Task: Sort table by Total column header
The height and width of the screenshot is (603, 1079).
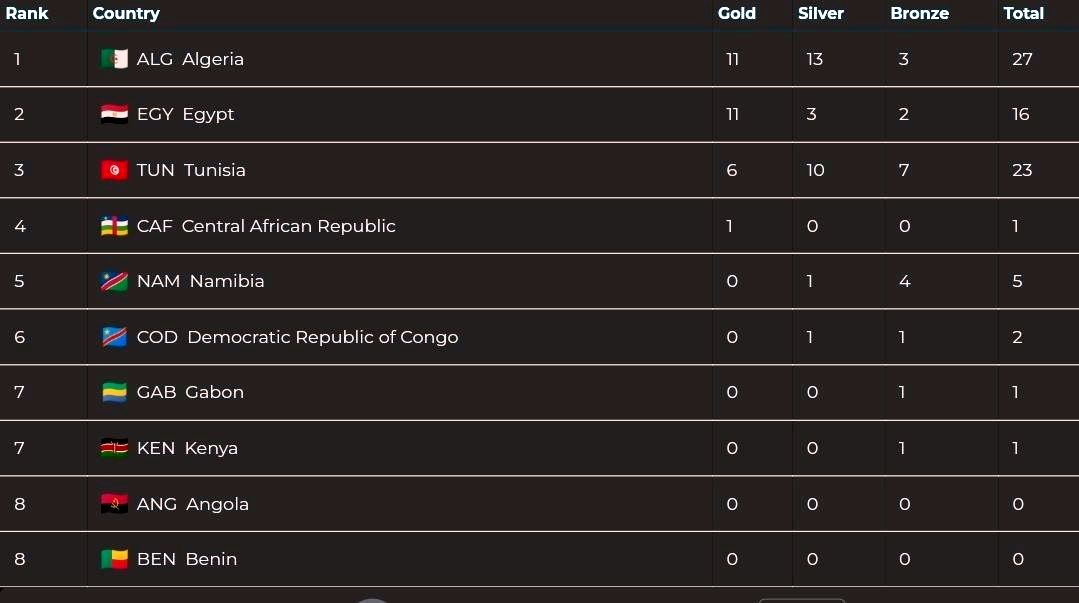Action: (1023, 13)
